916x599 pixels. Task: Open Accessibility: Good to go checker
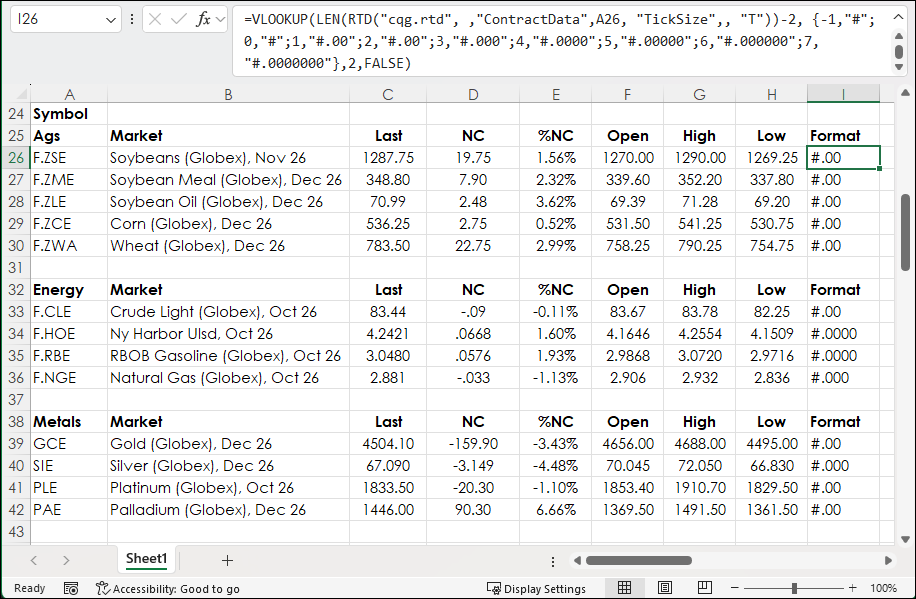point(168,588)
